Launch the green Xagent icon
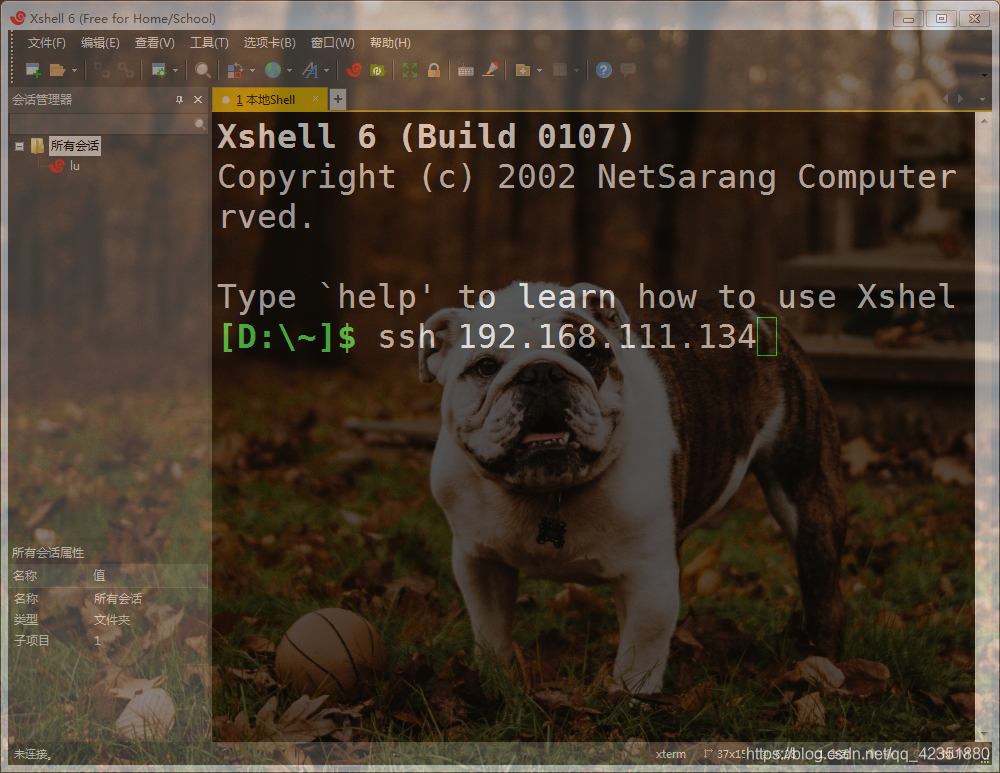This screenshot has height=773, width=1000. (x=378, y=70)
